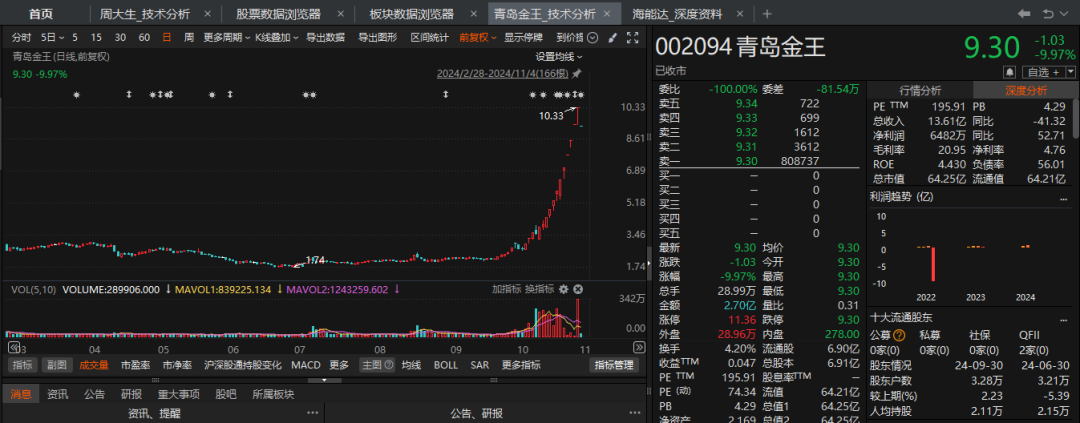
Task: Click the 指标管理 button
Action: (x=613, y=365)
